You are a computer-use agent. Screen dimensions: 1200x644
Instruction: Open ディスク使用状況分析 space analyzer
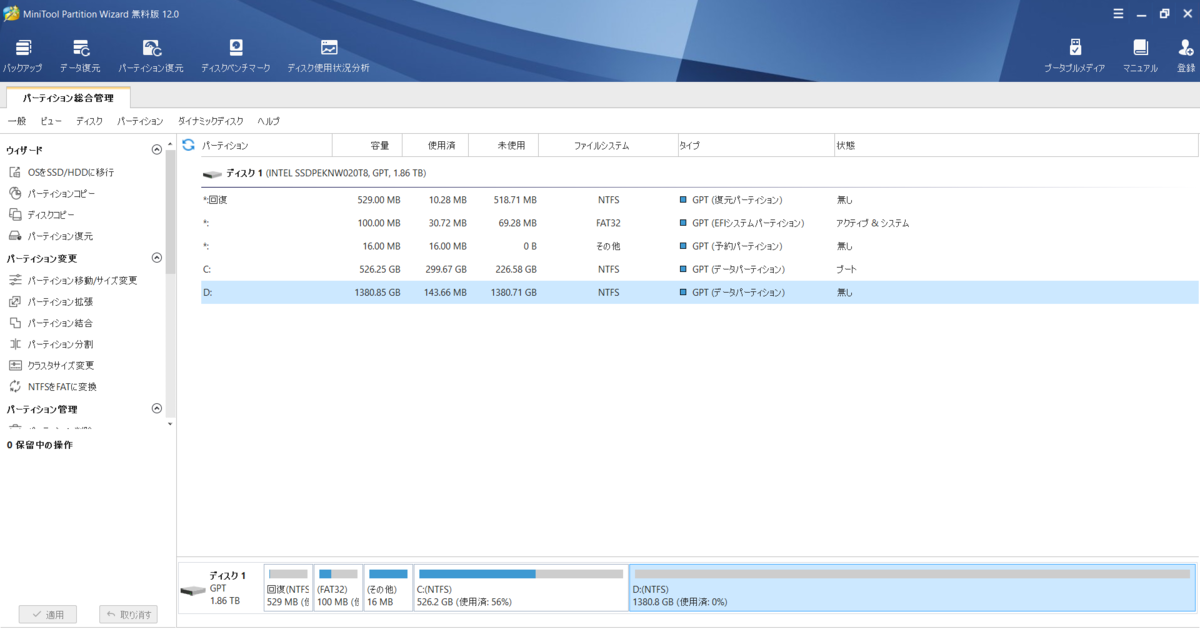[328, 56]
